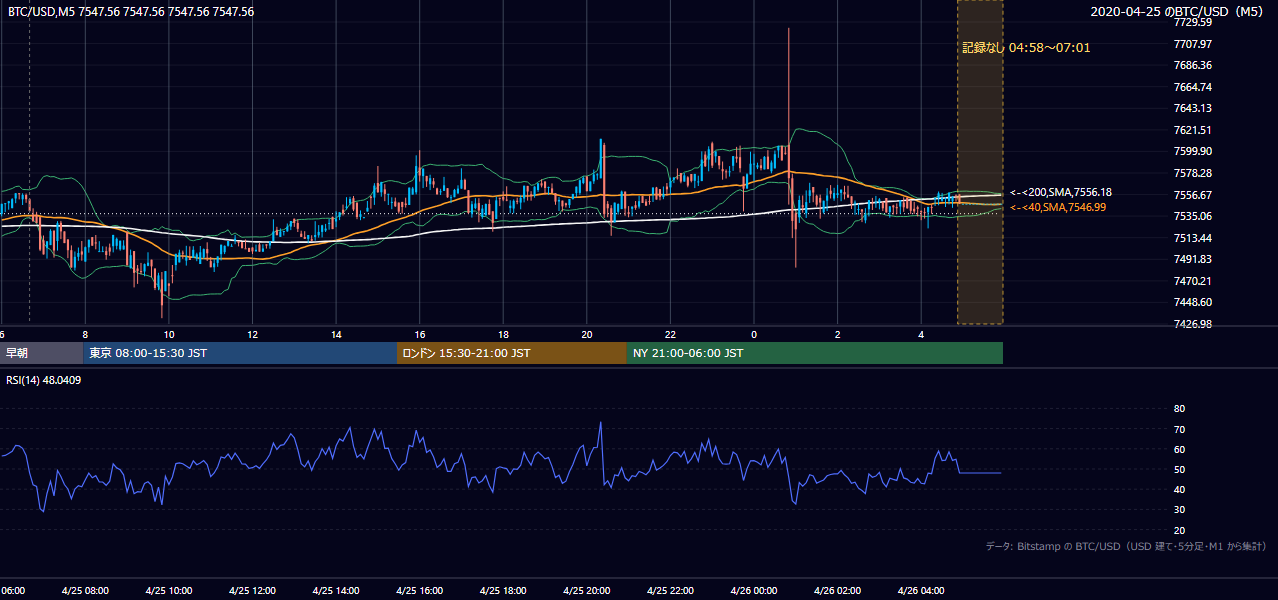Viewport: 1278px width, 600px height.
Task: Click price axis value 7513.44
Action: (1193, 238)
